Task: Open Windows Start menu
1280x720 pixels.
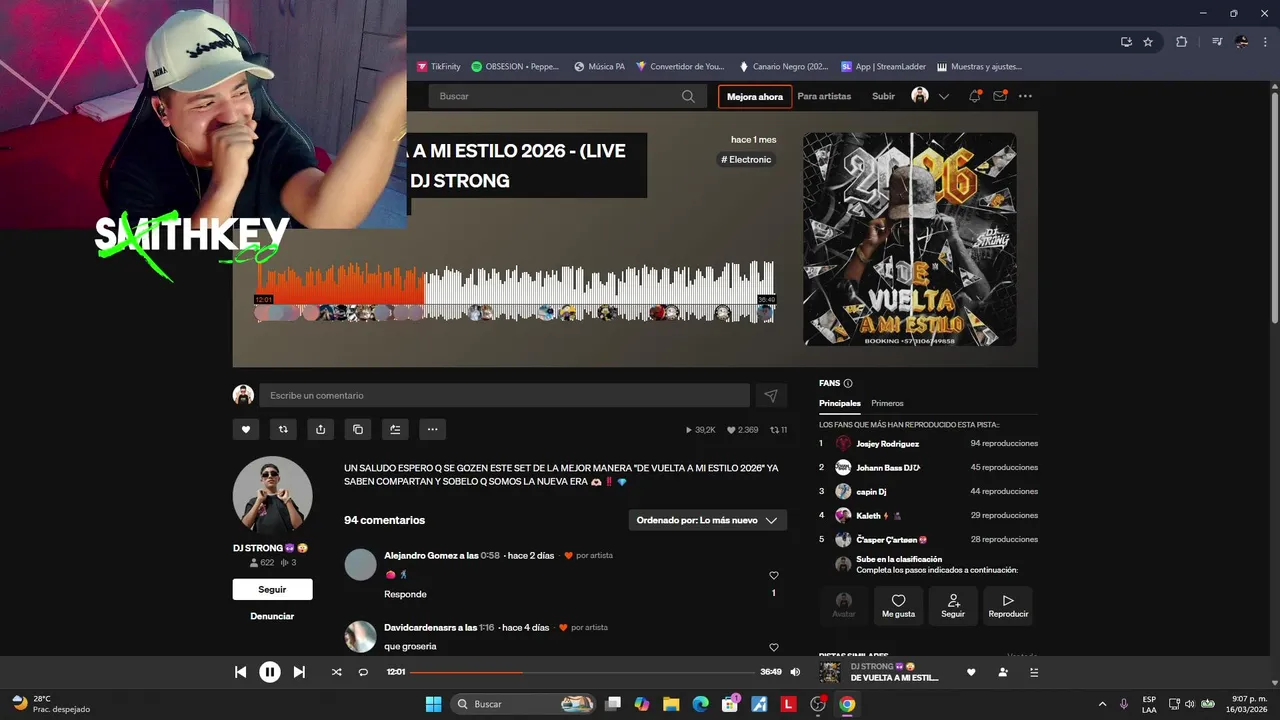Action: (x=433, y=704)
